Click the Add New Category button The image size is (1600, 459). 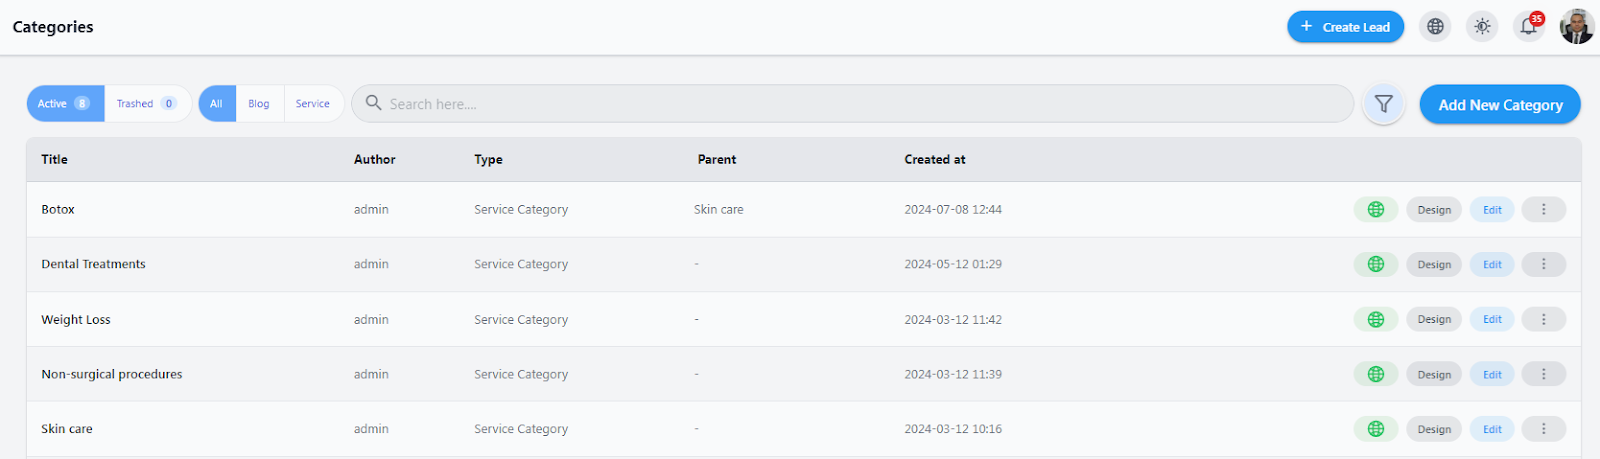pos(1500,105)
